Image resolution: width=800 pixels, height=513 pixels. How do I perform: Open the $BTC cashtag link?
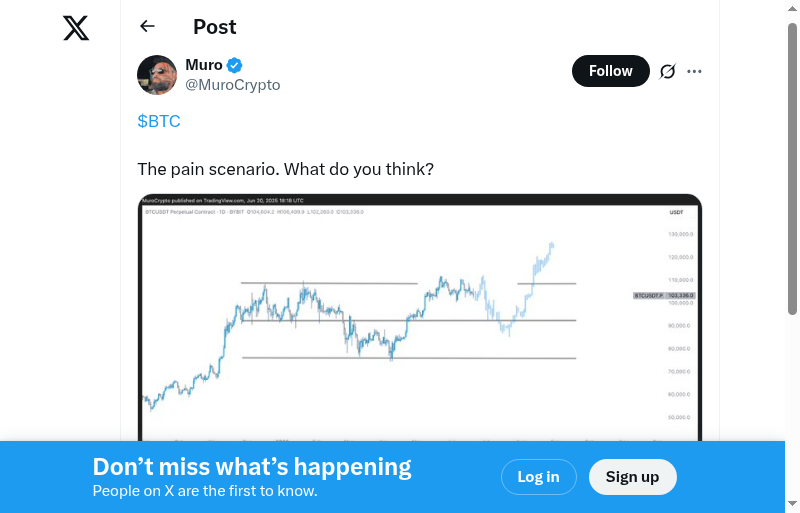(159, 121)
